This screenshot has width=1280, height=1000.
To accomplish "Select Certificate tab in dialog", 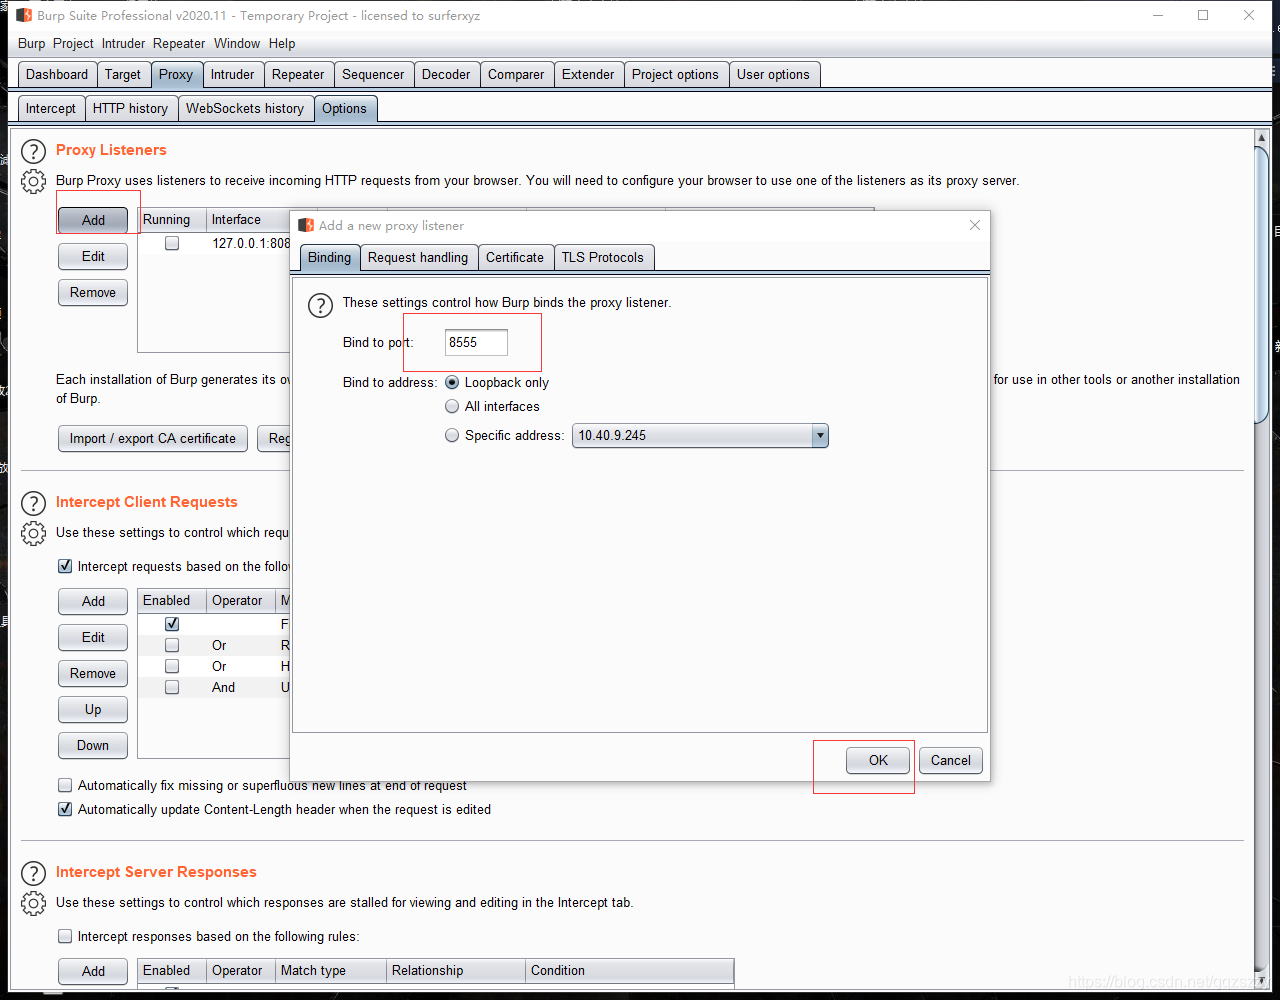I will [x=515, y=257].
